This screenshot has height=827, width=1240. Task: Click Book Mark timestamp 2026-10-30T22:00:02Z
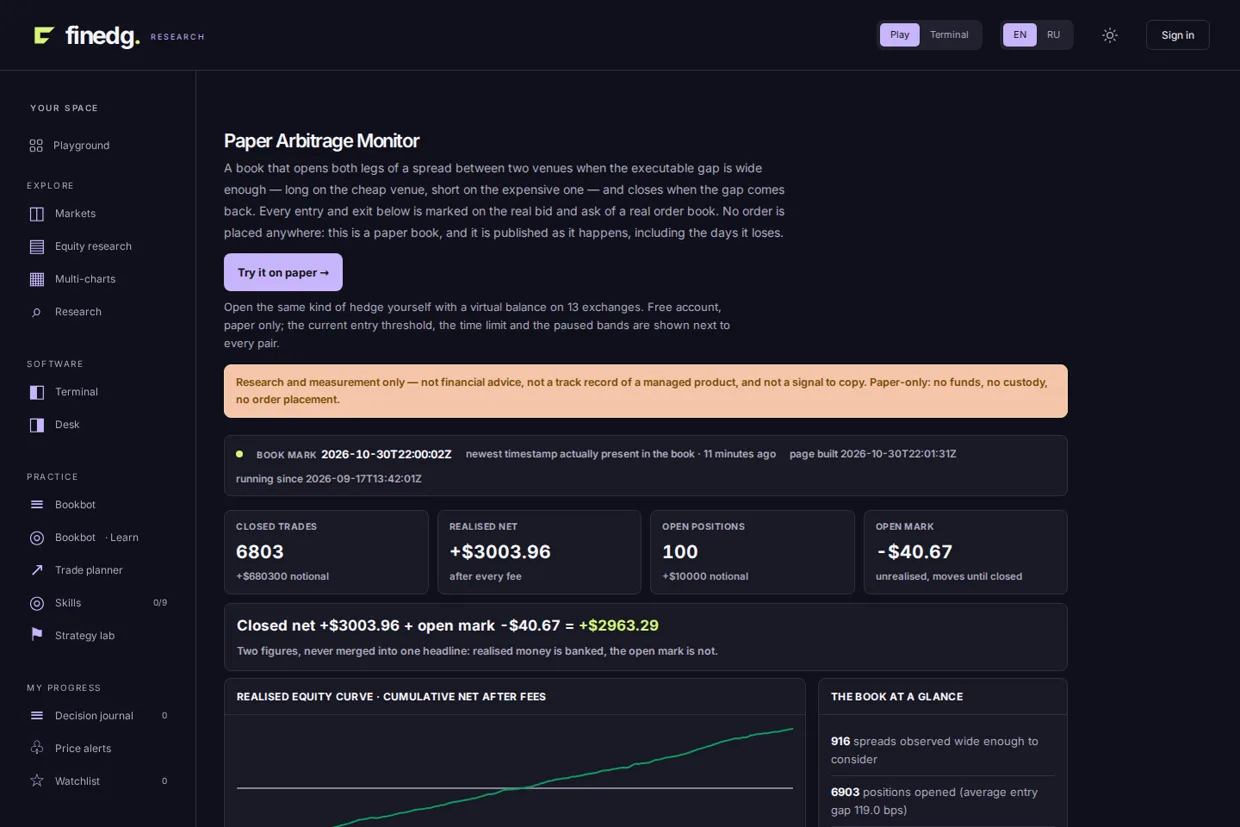pos(386,454)
